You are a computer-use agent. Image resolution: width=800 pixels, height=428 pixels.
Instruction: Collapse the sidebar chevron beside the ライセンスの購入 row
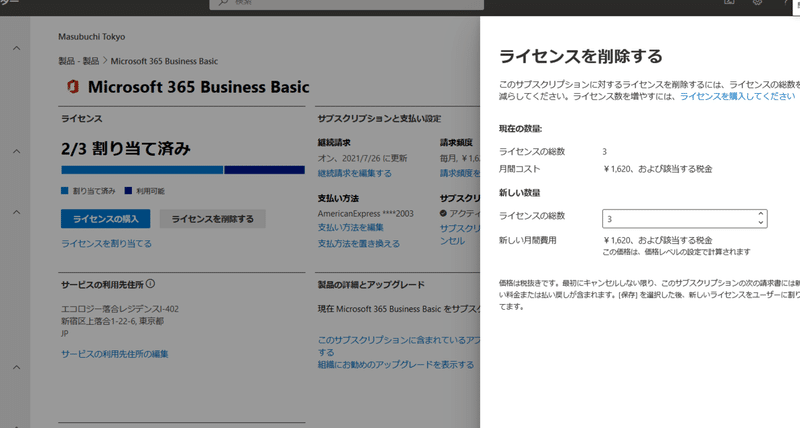(16, 212)
